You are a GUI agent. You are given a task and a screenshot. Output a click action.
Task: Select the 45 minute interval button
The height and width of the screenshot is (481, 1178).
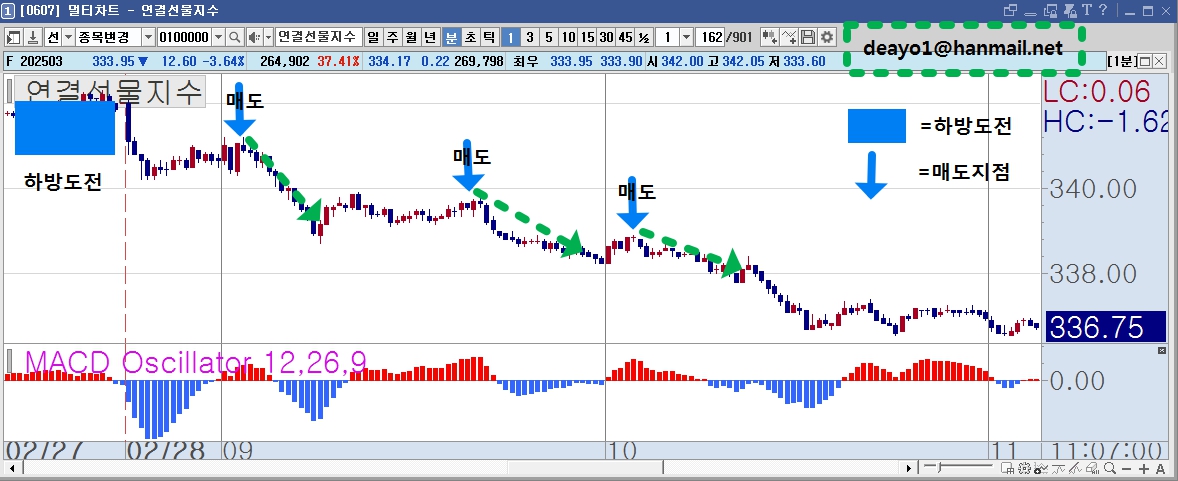[625, 37]
